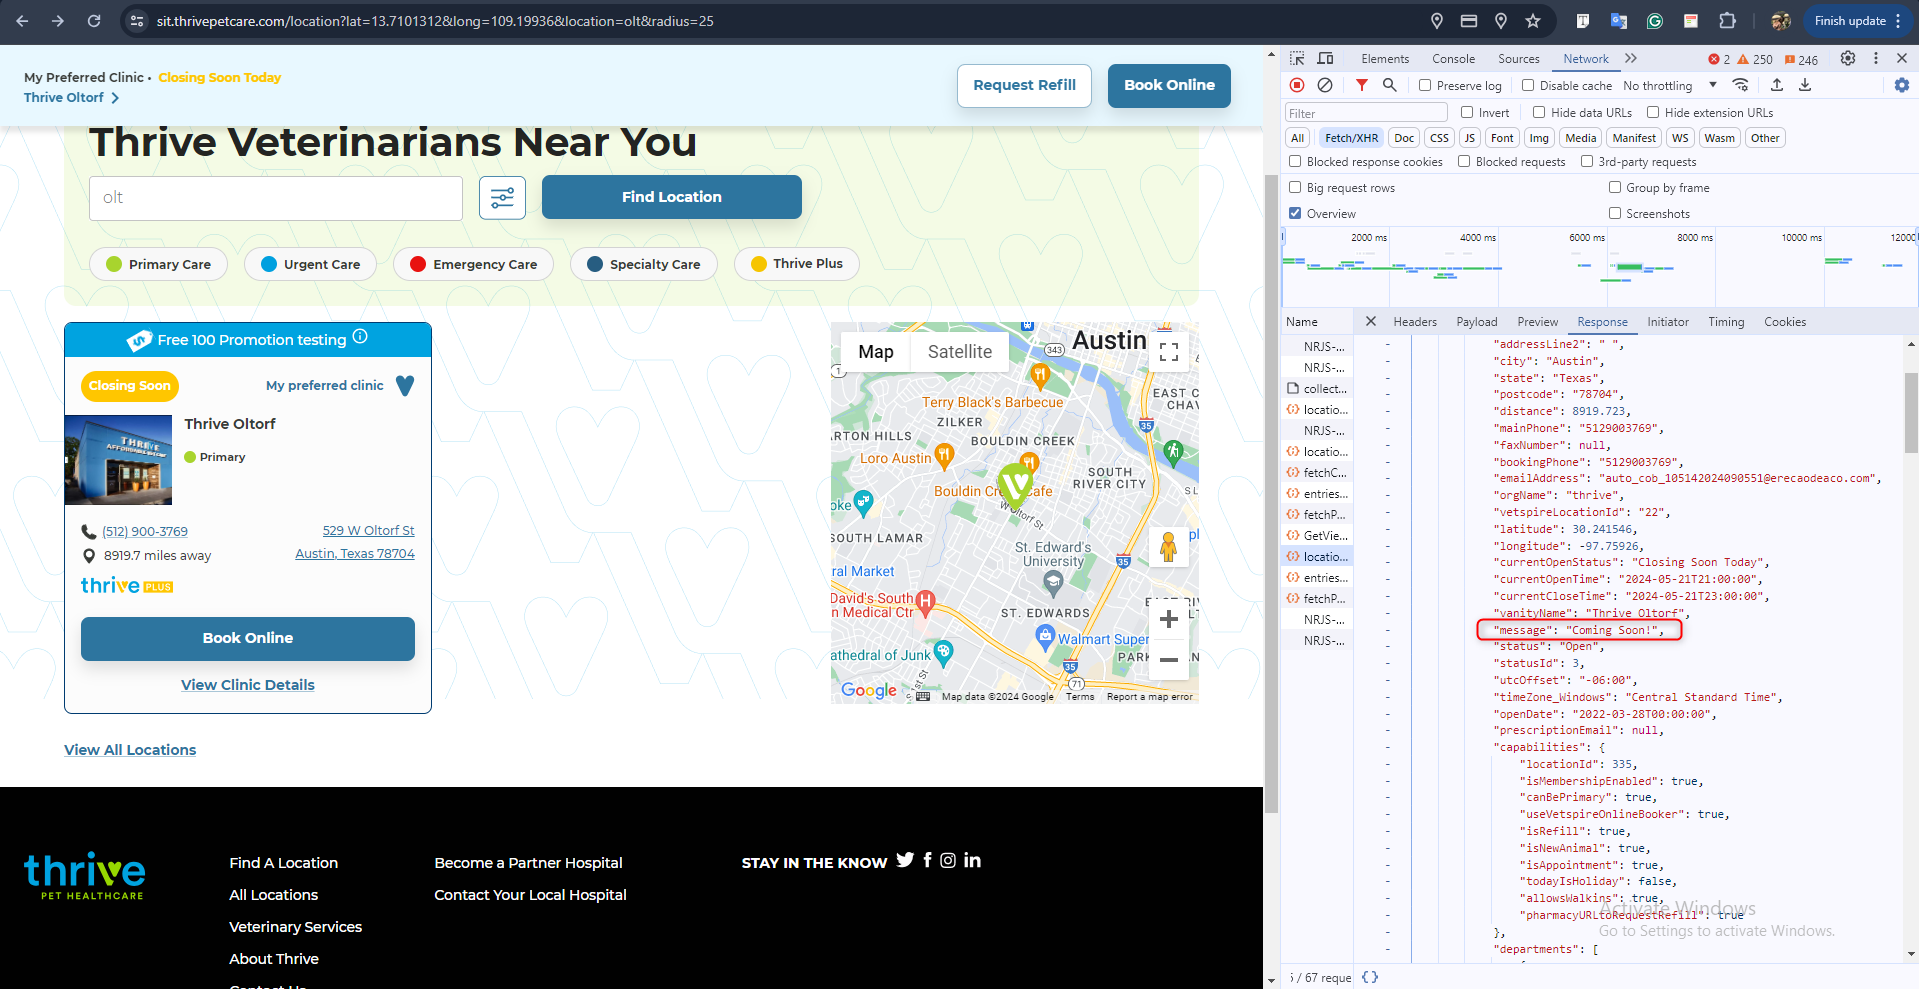Uncheck the Overview checkbox
1919x989 pixels.
(x=1295, y=213)
